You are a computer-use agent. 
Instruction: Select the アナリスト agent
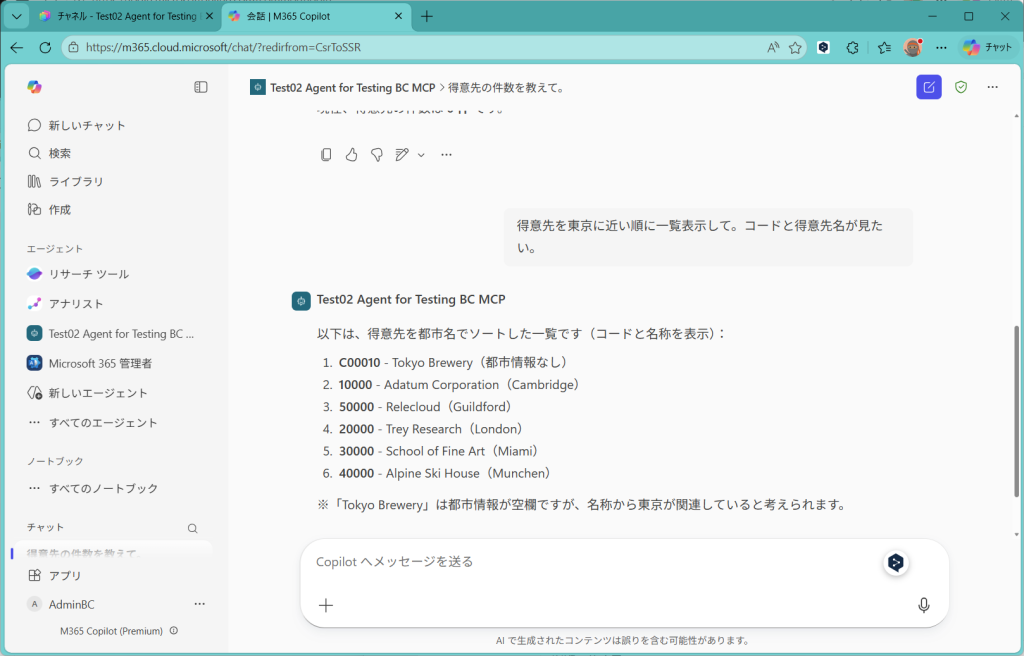(x=76, y=304)
